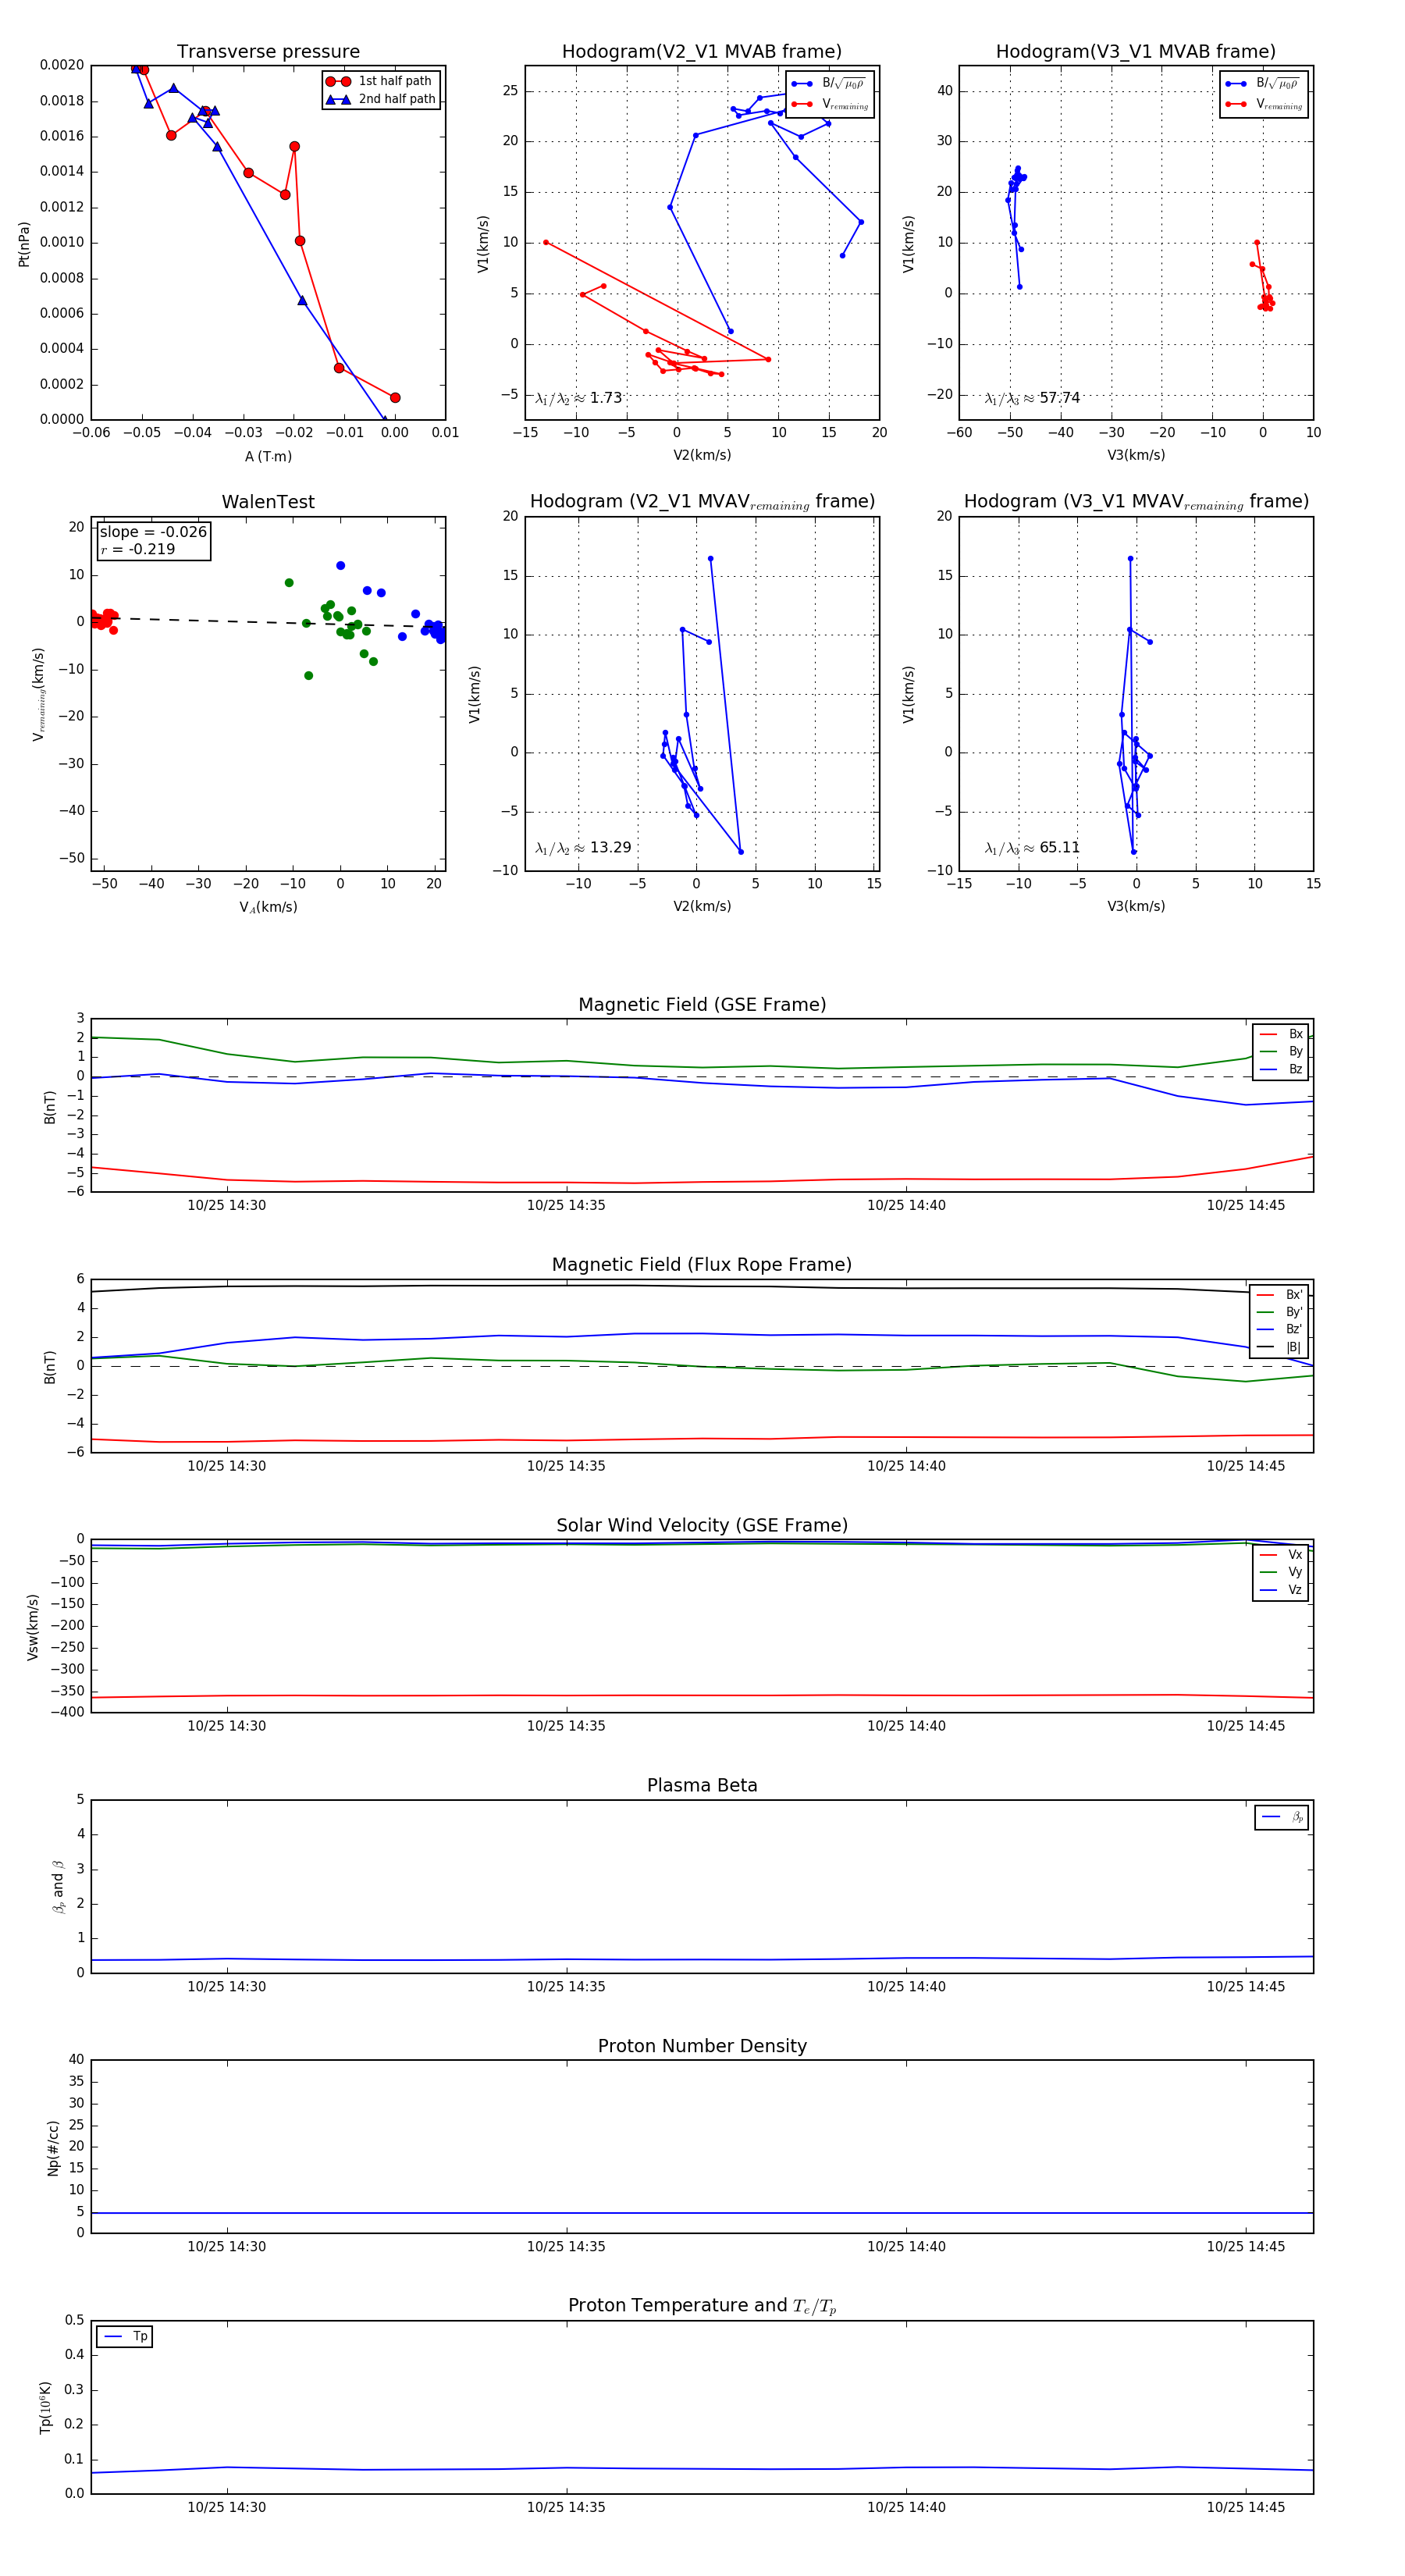The width and height of the screenshot is (1405, 2576).
Task: Click the λ1/λ2 ≈ 13.29 annotation
Action: [x=583, y=848]
